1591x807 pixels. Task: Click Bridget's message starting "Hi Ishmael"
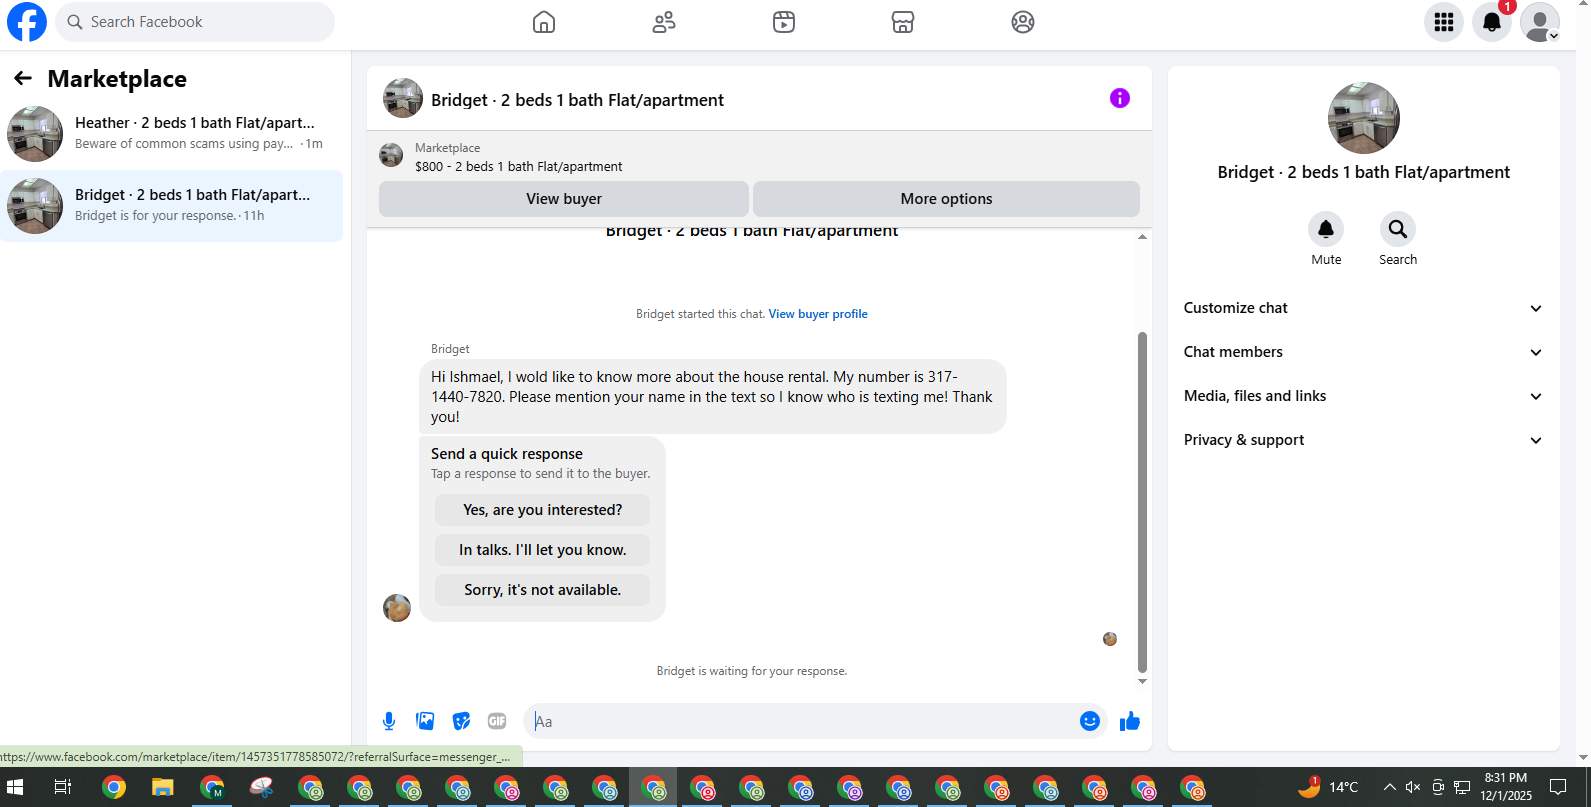coord(712,397)
